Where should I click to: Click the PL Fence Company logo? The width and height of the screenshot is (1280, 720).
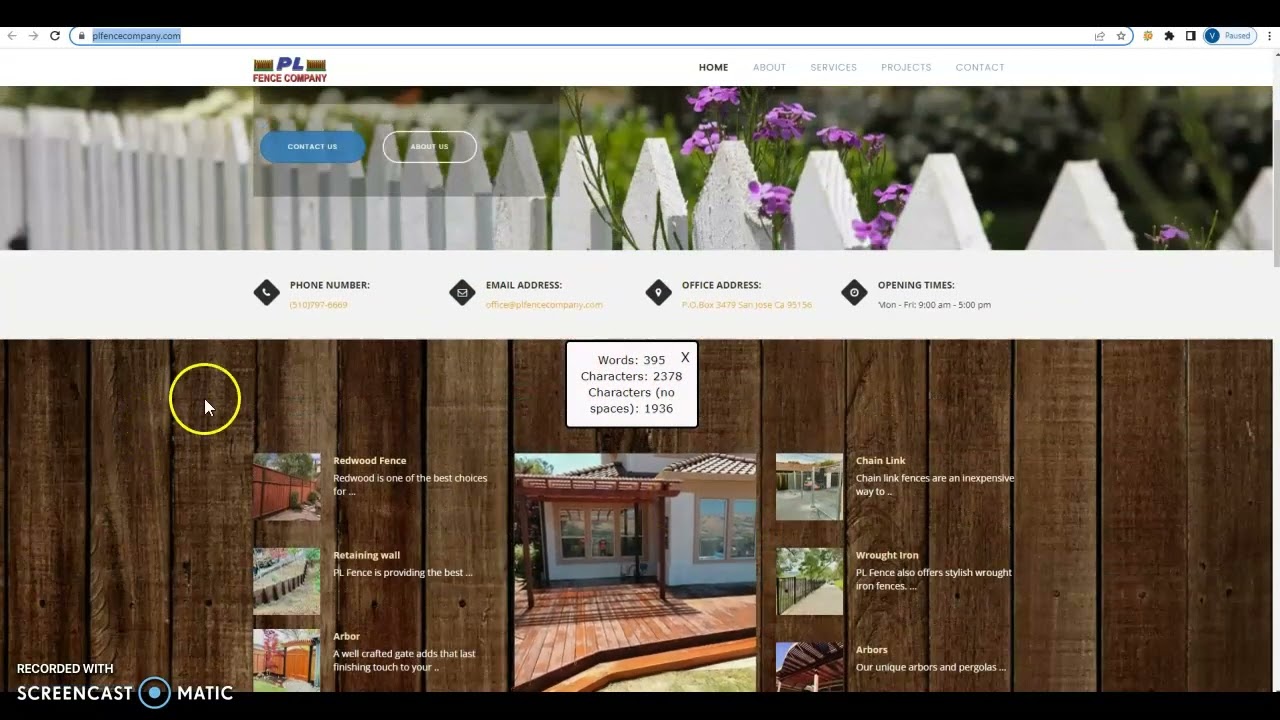(x=290, y=69)
